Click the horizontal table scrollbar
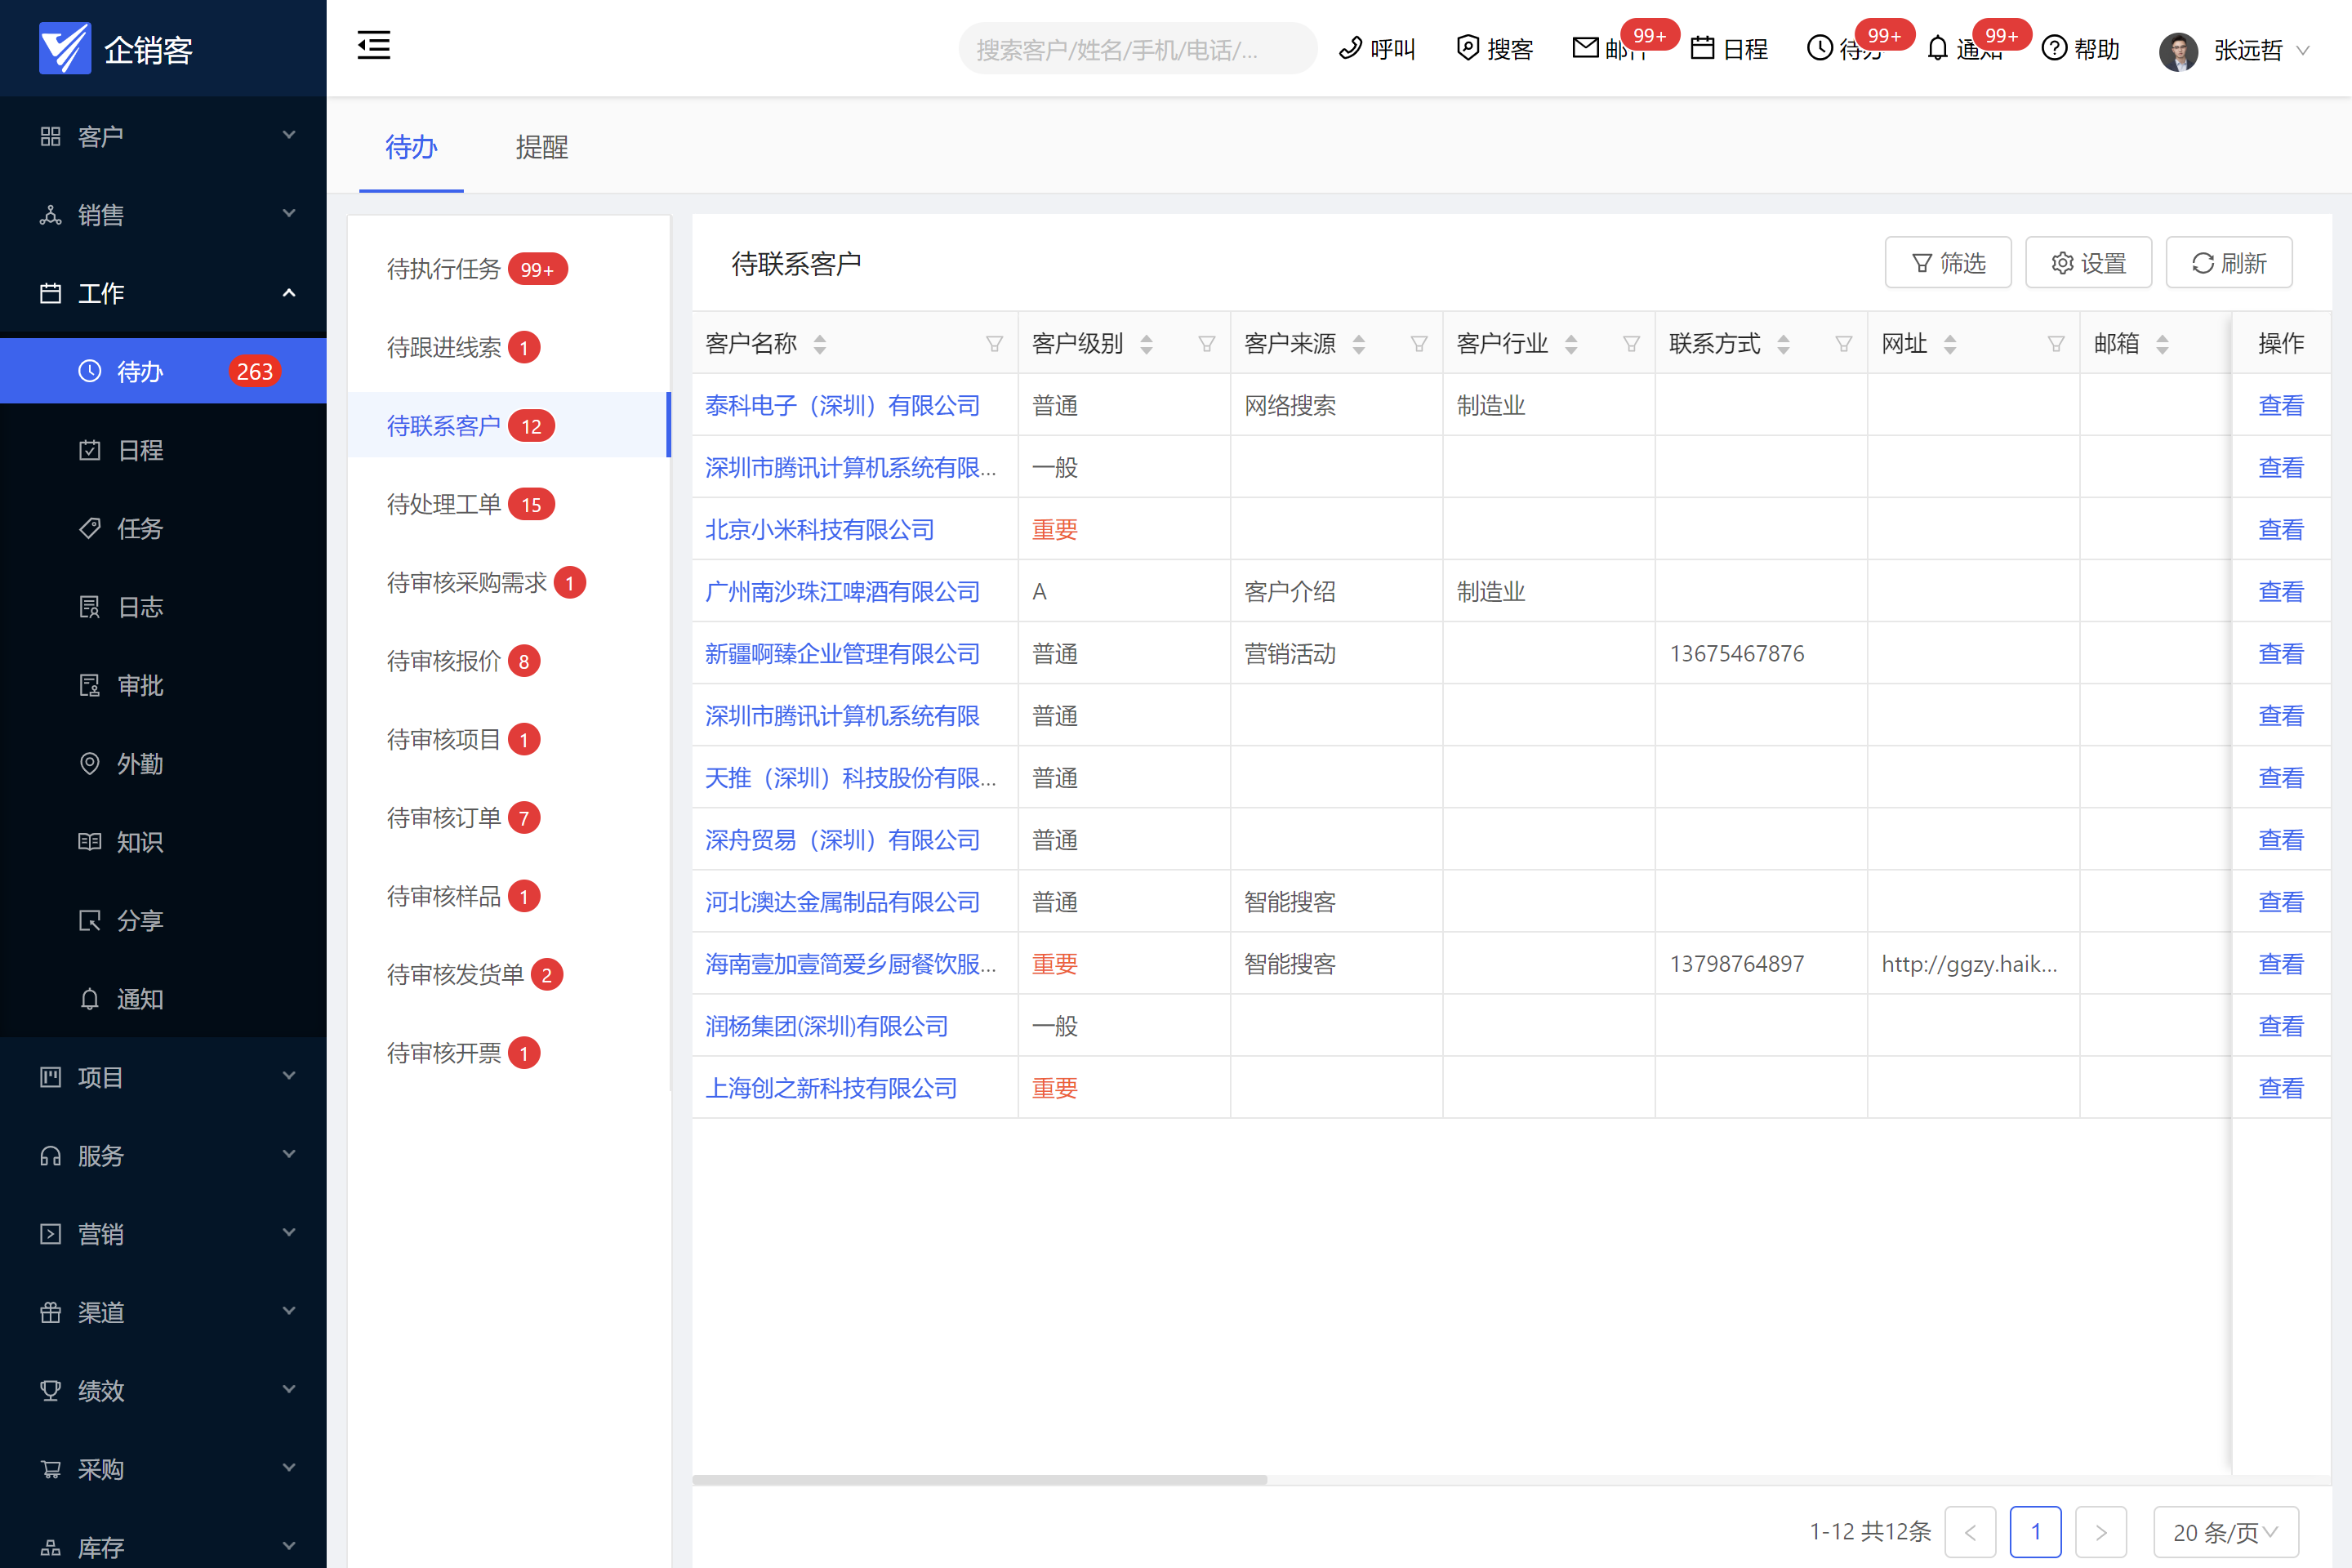Image resolution: width=2352 pixels, height=1568 pixels. click(x=979, y=1480)
